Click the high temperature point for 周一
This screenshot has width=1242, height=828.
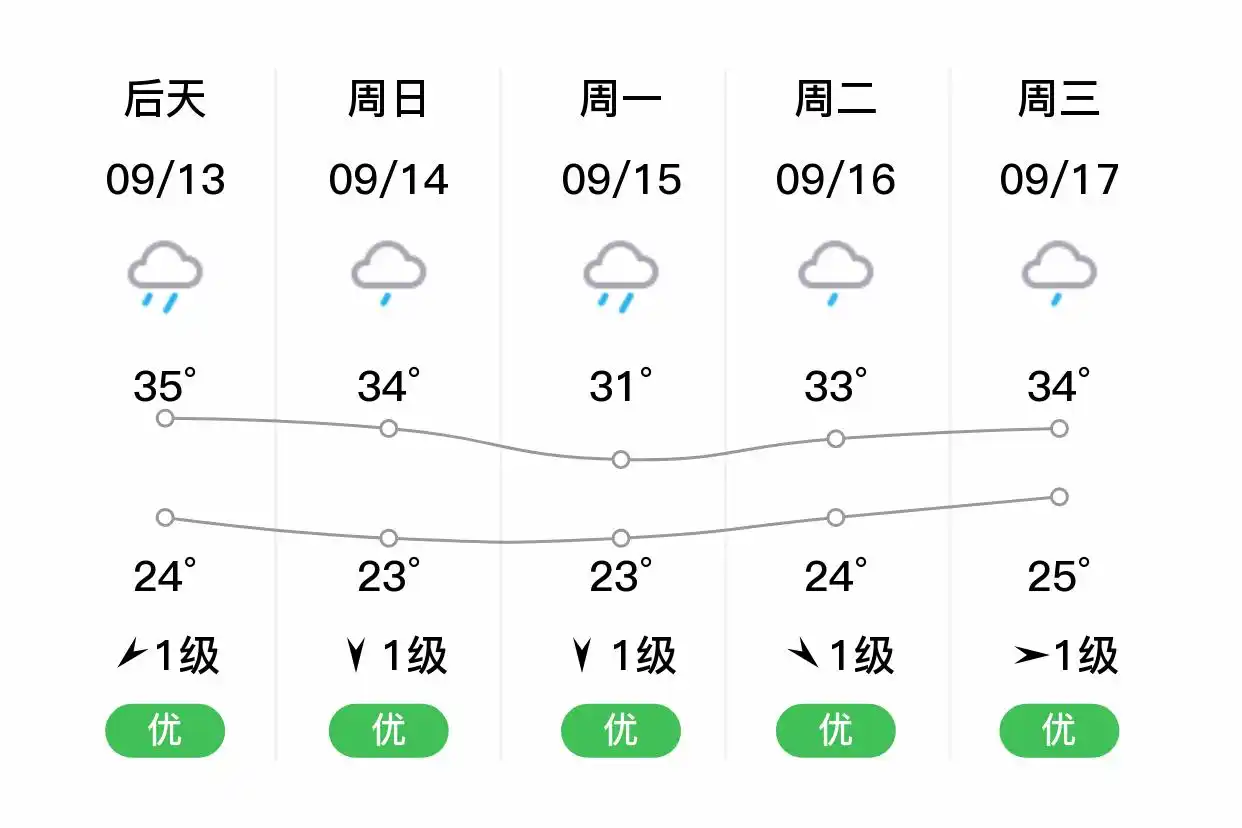[x=620, y=459]
